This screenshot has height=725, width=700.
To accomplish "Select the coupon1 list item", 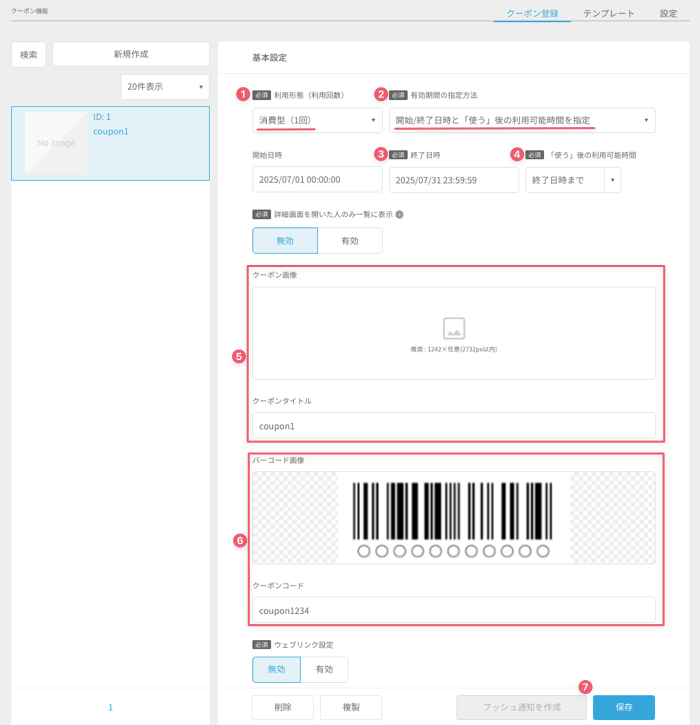I will tap(111, 143).
